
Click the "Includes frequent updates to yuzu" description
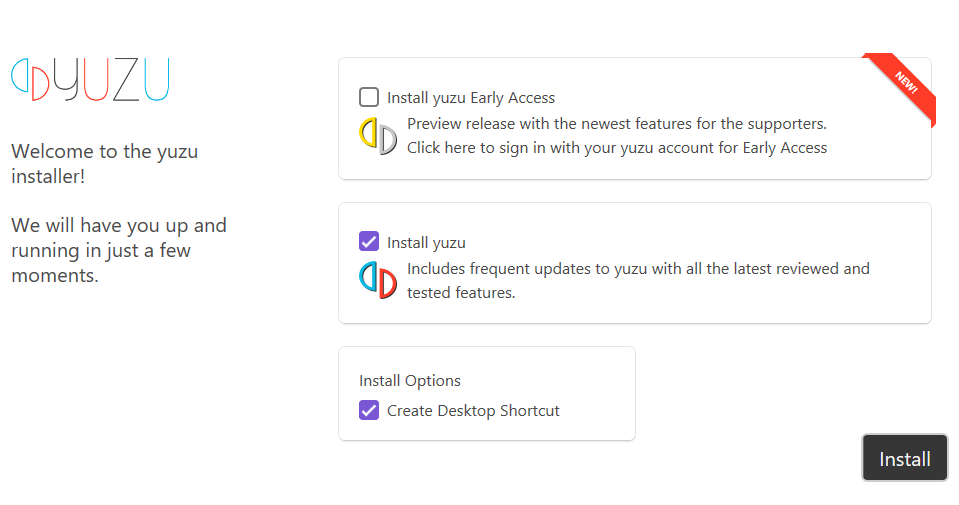tap(638, 269)
